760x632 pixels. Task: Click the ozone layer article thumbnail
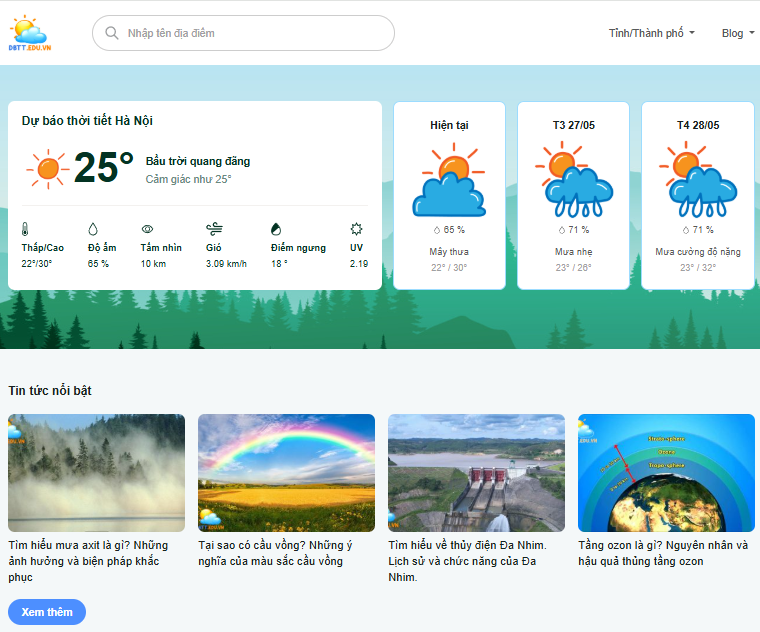[666, 473]
